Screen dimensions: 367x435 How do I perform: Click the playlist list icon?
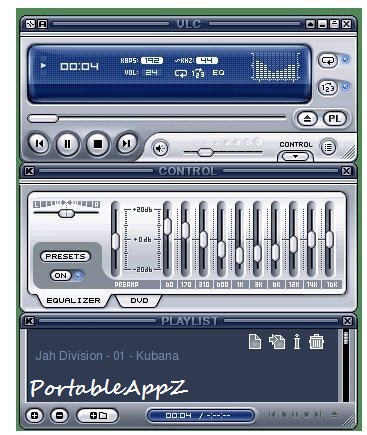pos(328,147)
